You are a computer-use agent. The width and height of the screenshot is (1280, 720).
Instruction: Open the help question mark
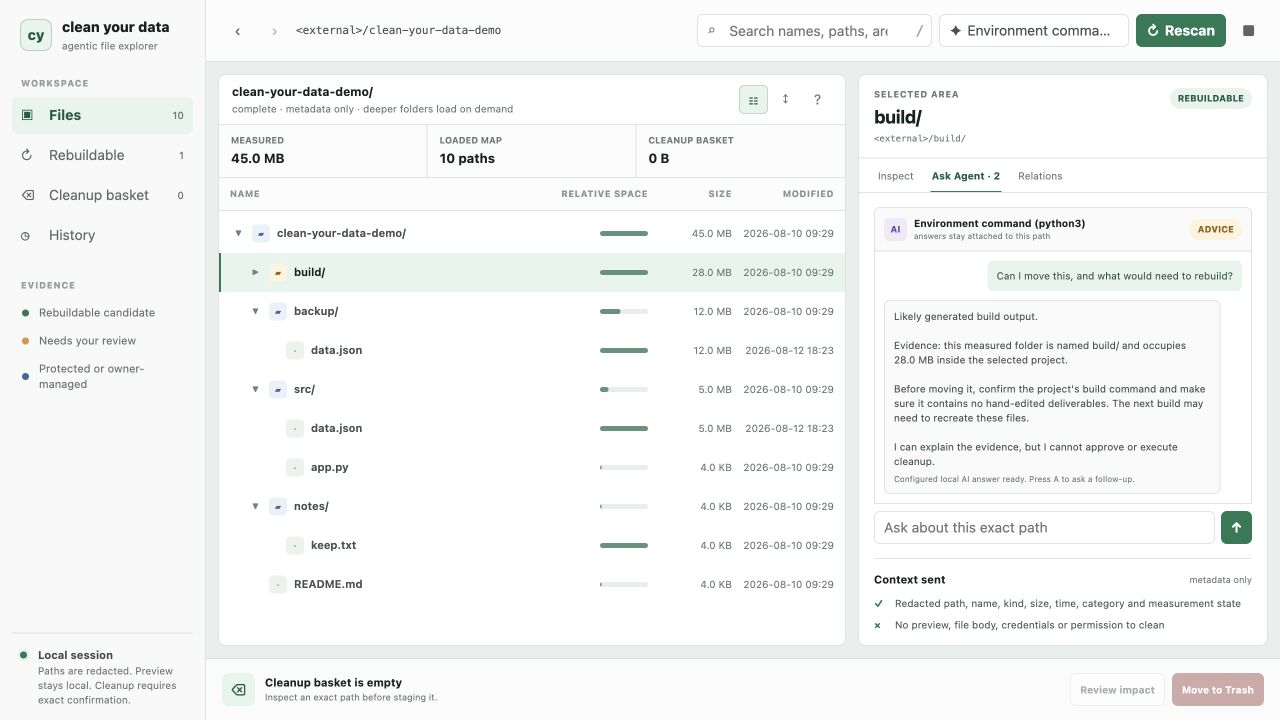[817, 99]
